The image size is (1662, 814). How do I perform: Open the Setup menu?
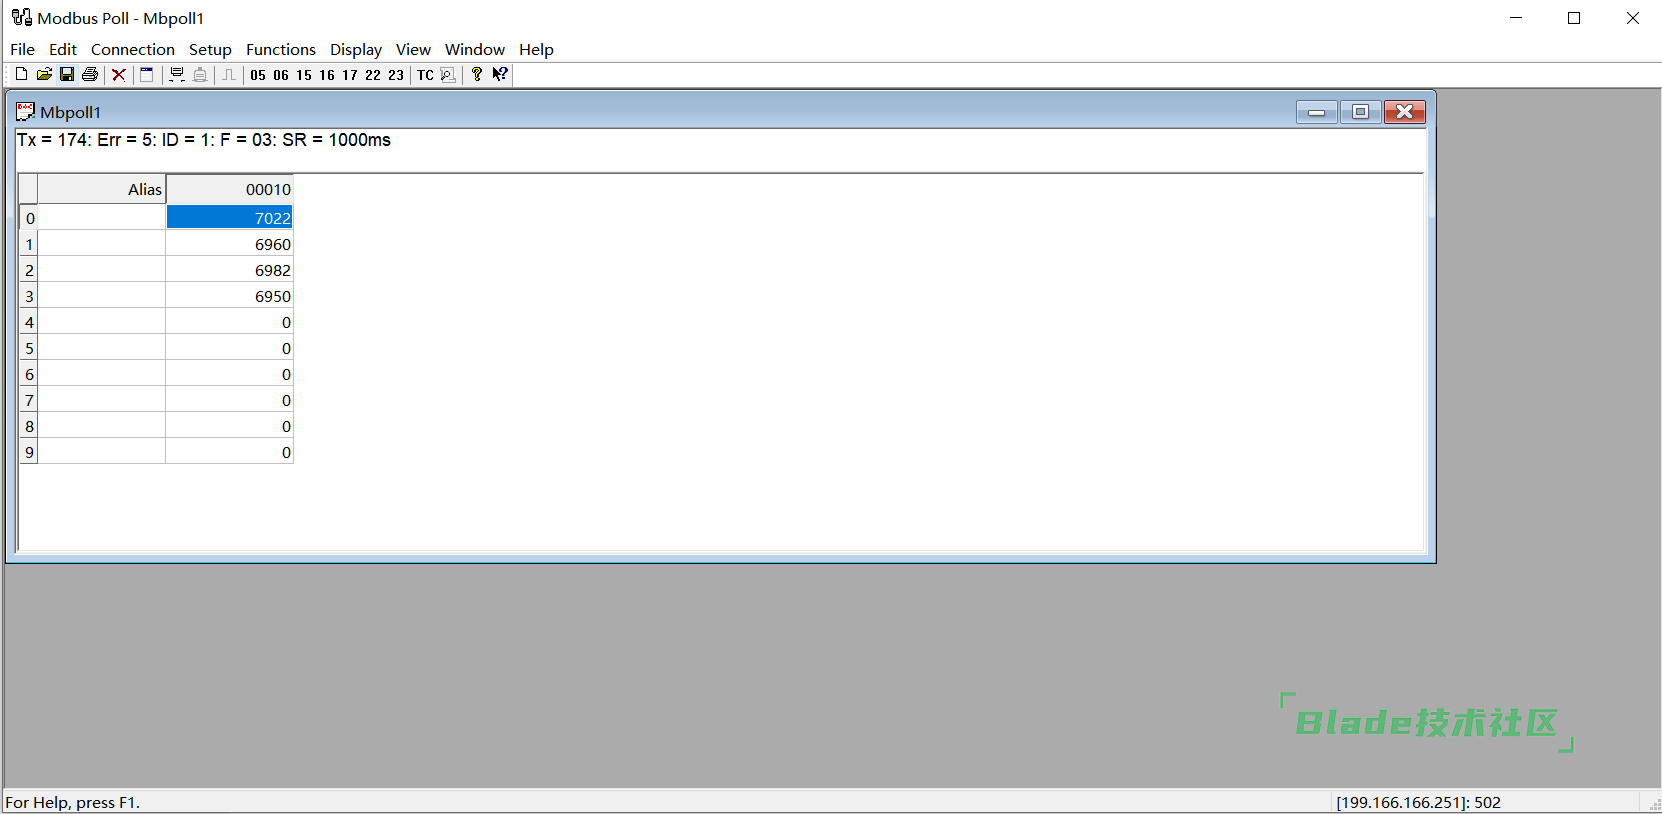point(210,49)
